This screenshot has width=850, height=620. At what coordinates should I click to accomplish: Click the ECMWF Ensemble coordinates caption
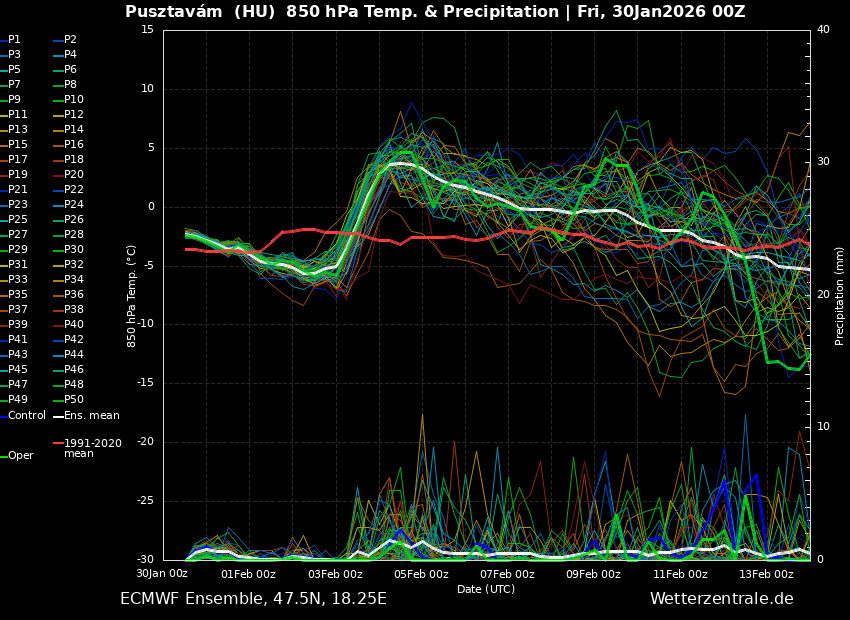click(253, 599)
